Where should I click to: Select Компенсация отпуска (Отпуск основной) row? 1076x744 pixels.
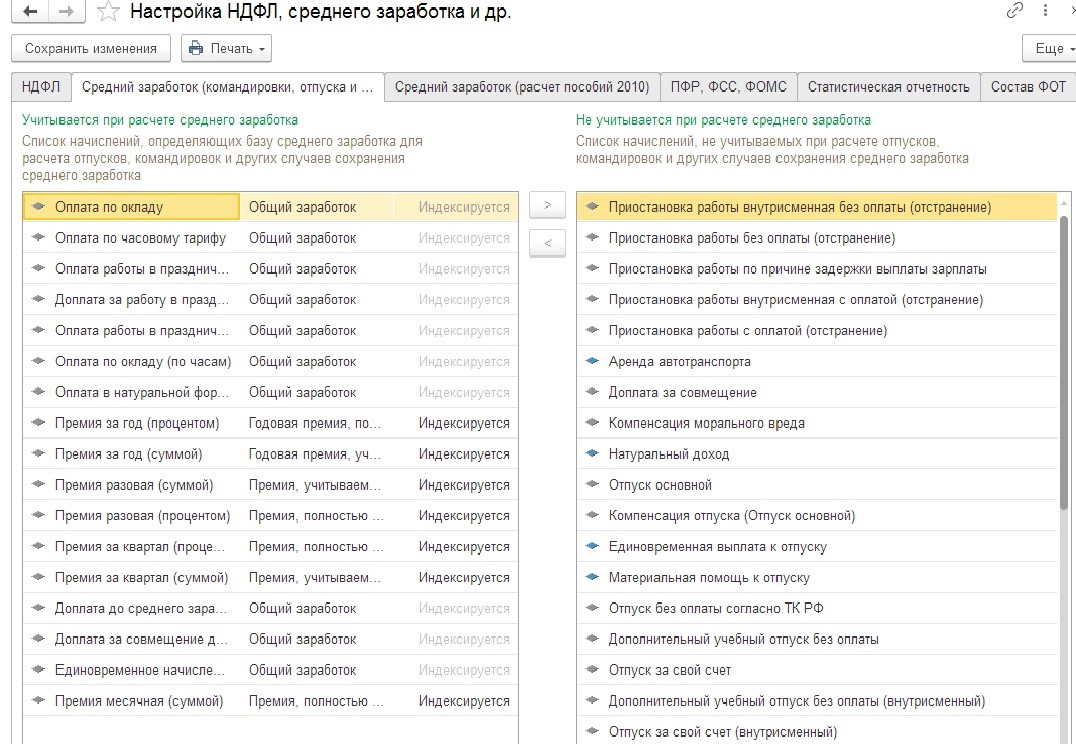pyautogui.click(x=817, y=516)
